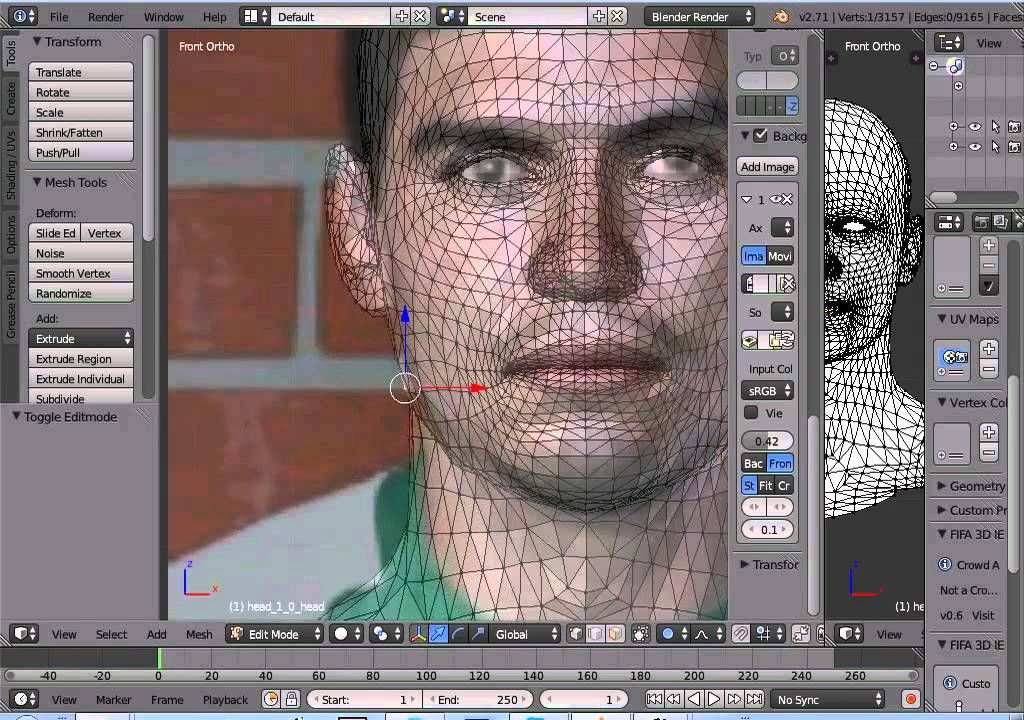1024x720 pixels.
Task: Click the Translate button
Action: coord(81,72)
